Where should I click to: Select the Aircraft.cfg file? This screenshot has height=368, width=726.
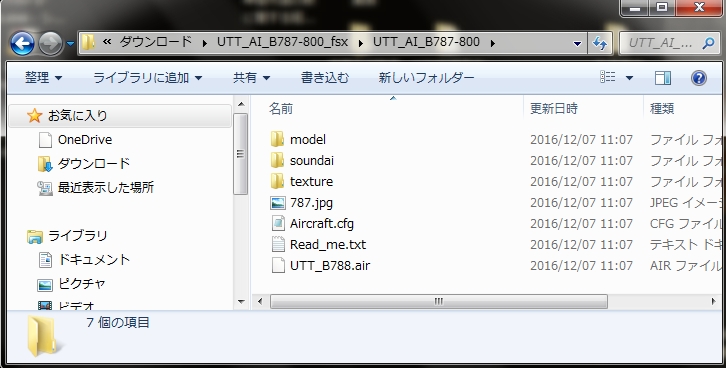pyautogui.click(x=322, y=224)
